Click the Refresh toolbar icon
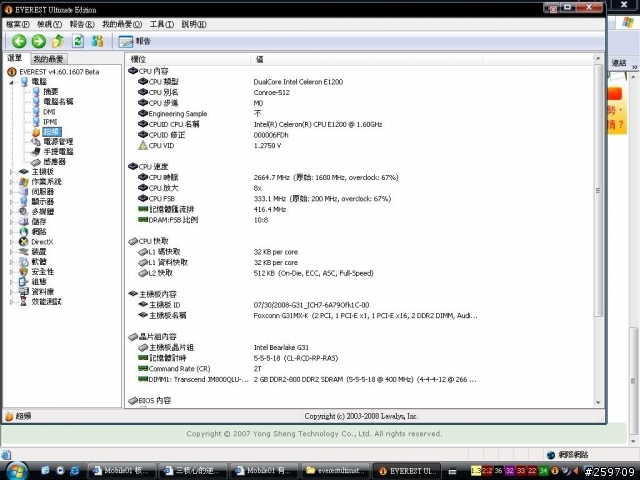640x480 pixels. 78,41
